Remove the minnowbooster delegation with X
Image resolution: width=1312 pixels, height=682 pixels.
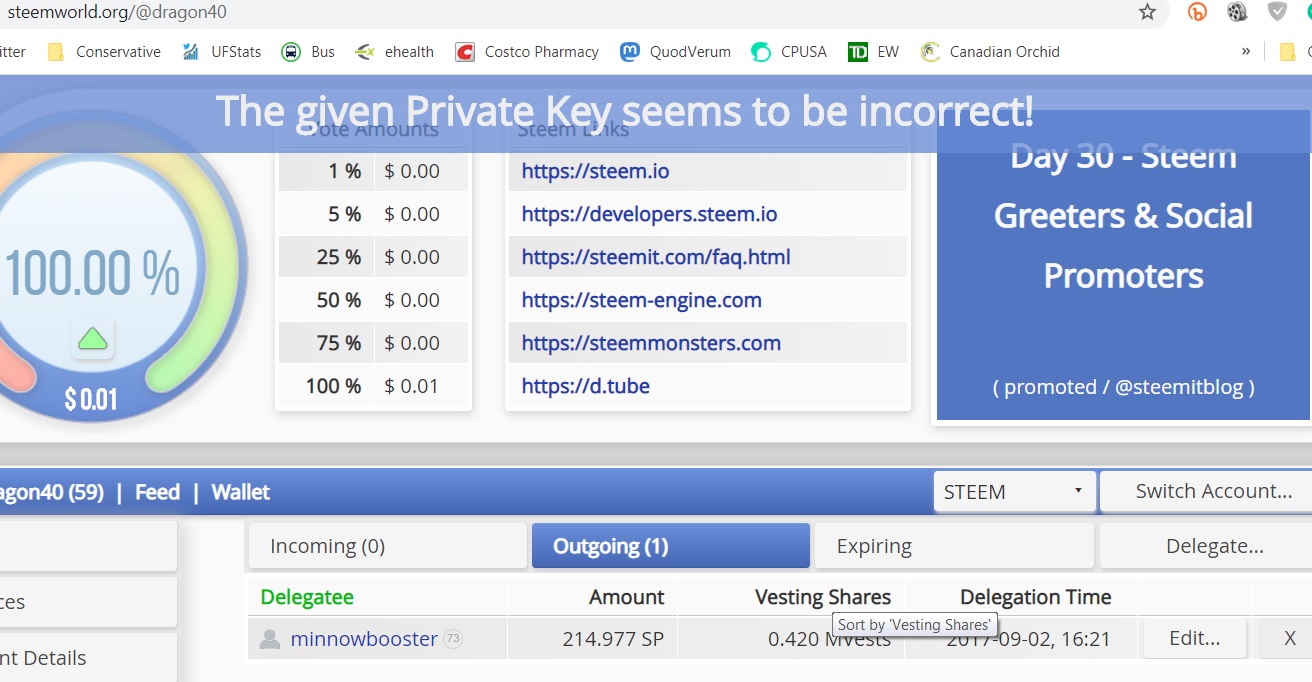pyautogui.click(x=1290, y=638)
